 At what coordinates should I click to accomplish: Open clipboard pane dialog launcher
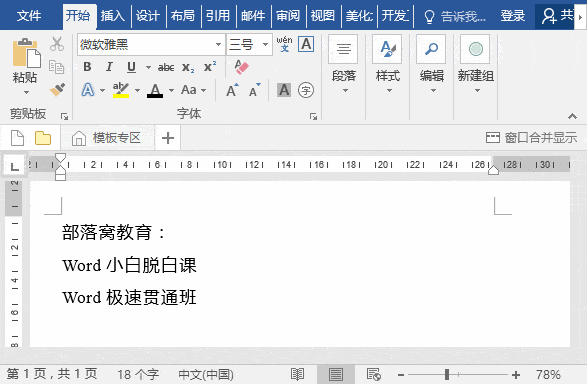pyautogui.click(x=64, y=116)
